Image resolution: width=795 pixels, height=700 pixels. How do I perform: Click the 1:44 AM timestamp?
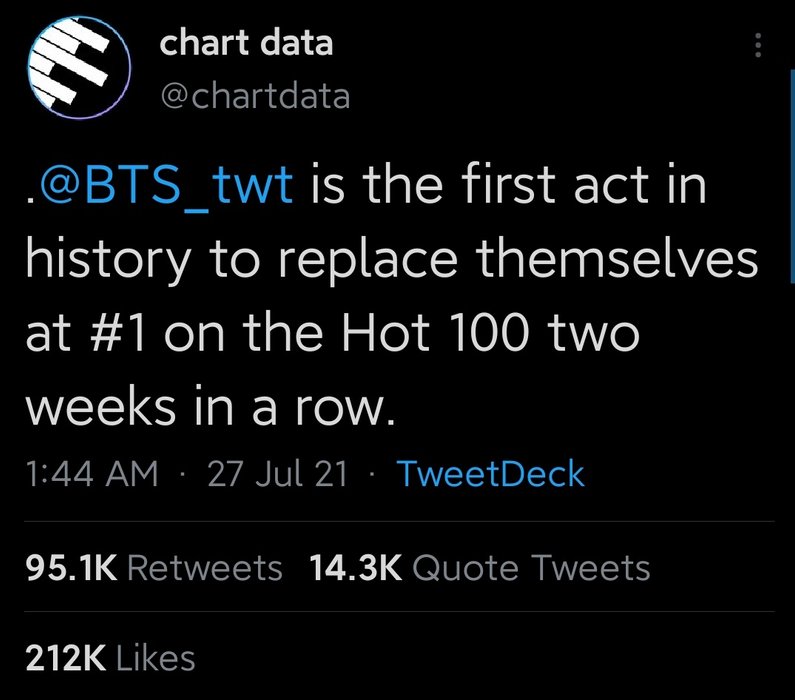92,474
